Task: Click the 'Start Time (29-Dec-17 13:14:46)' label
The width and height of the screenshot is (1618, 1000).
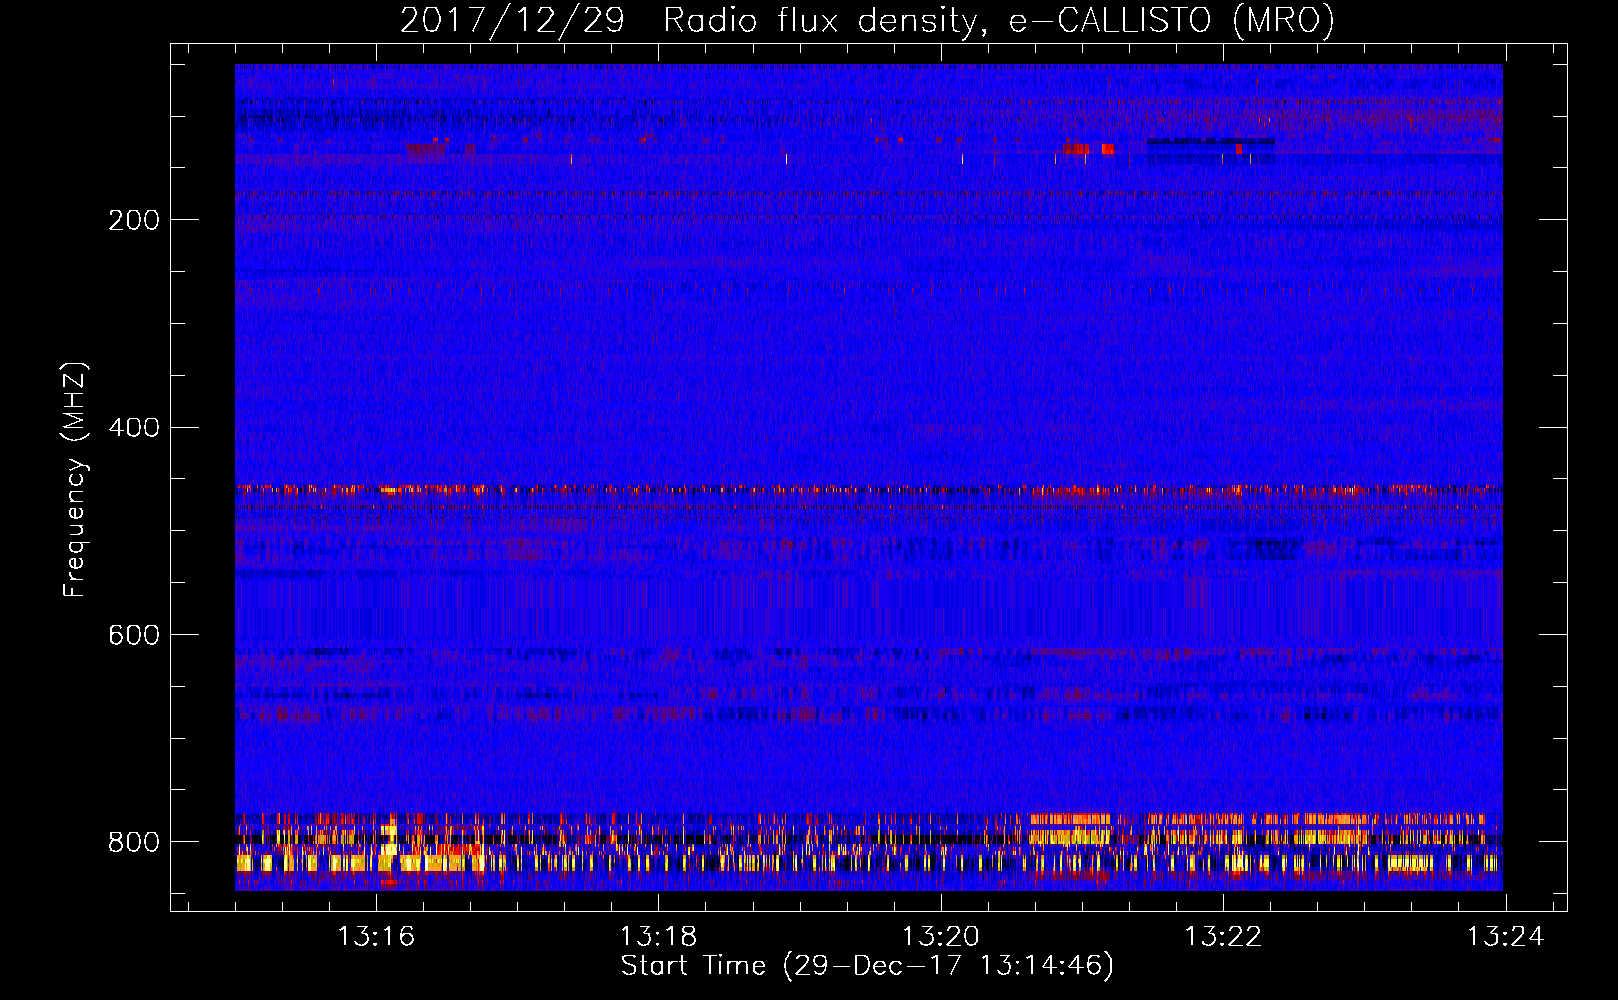Action: (867, 966)
